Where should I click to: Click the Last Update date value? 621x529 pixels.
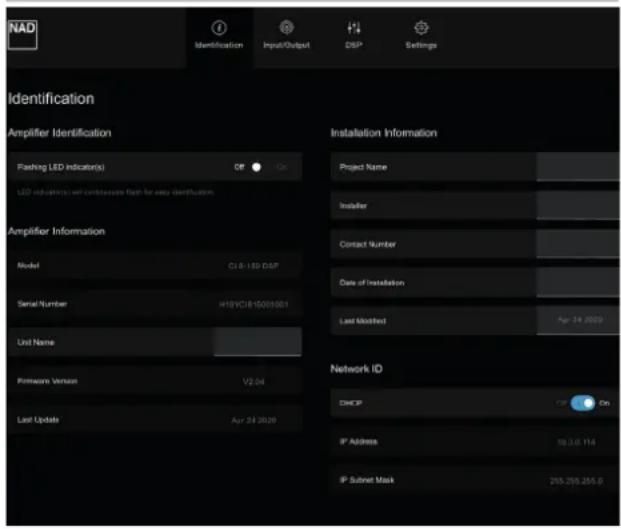tap(254, 420)
